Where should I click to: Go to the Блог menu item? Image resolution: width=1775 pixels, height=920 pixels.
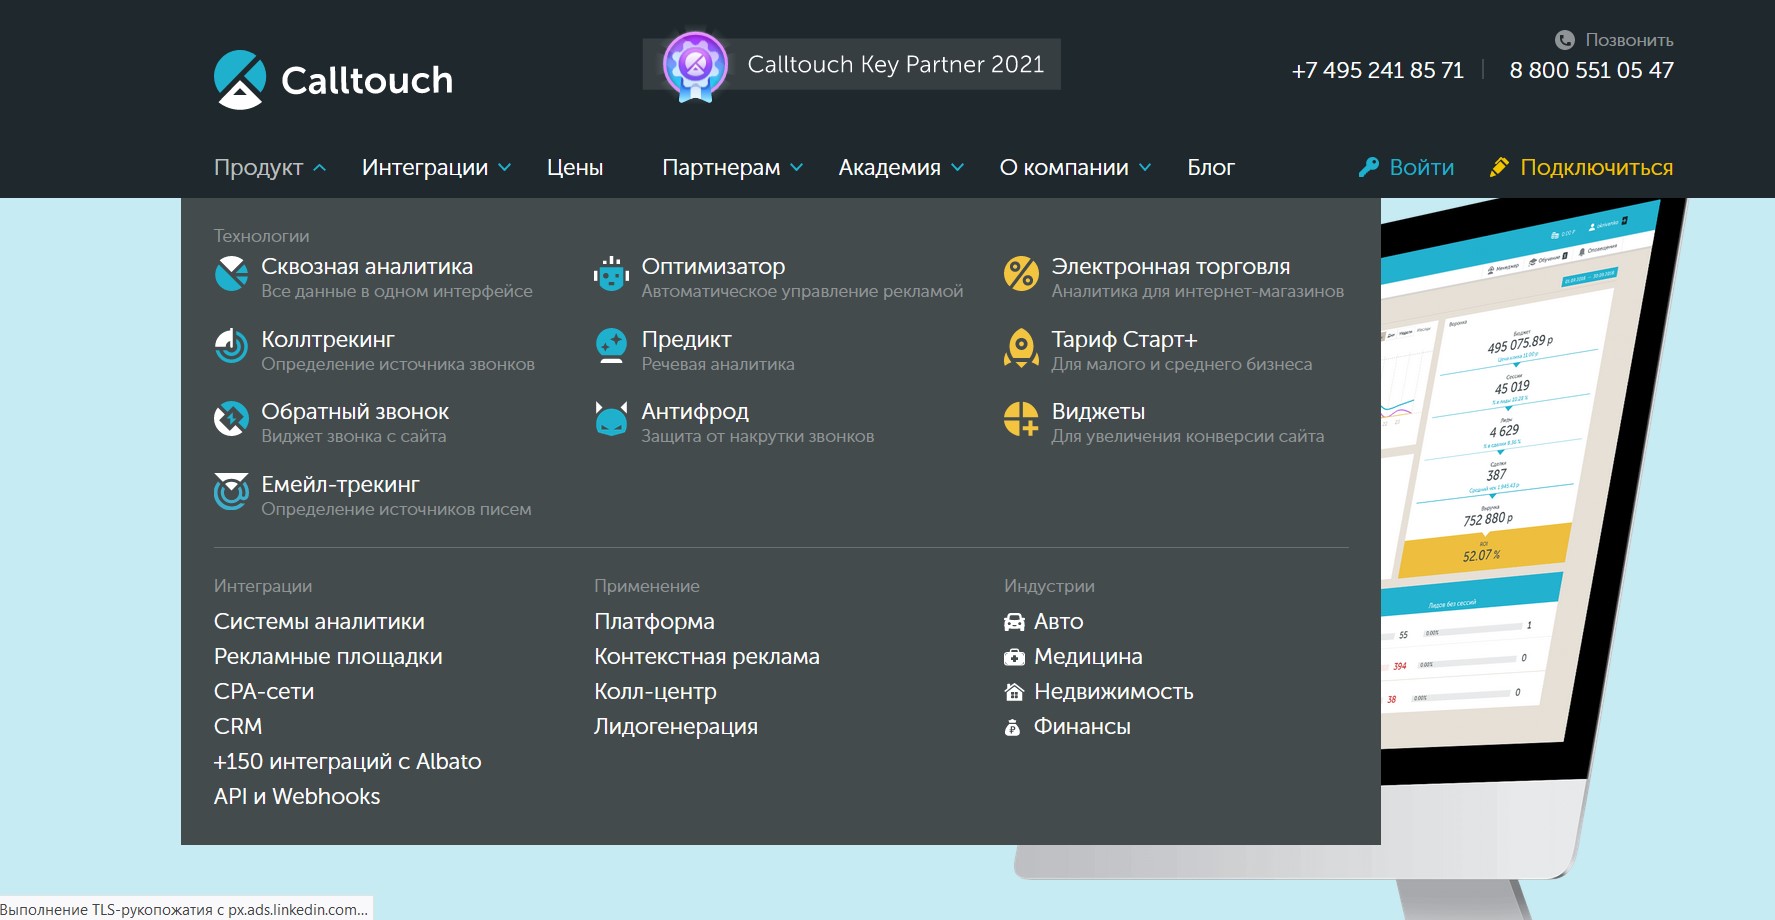point(1211,168)
